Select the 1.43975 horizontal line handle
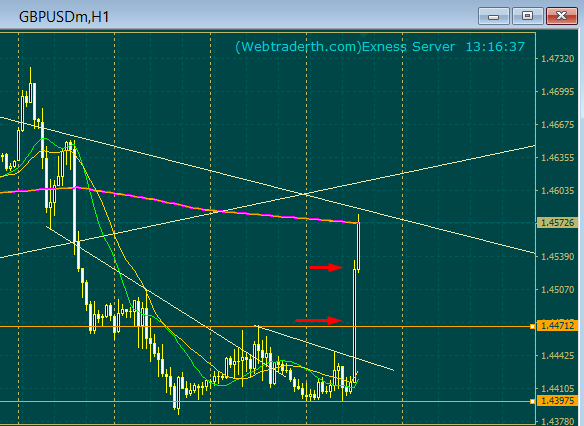 point(533,401)
